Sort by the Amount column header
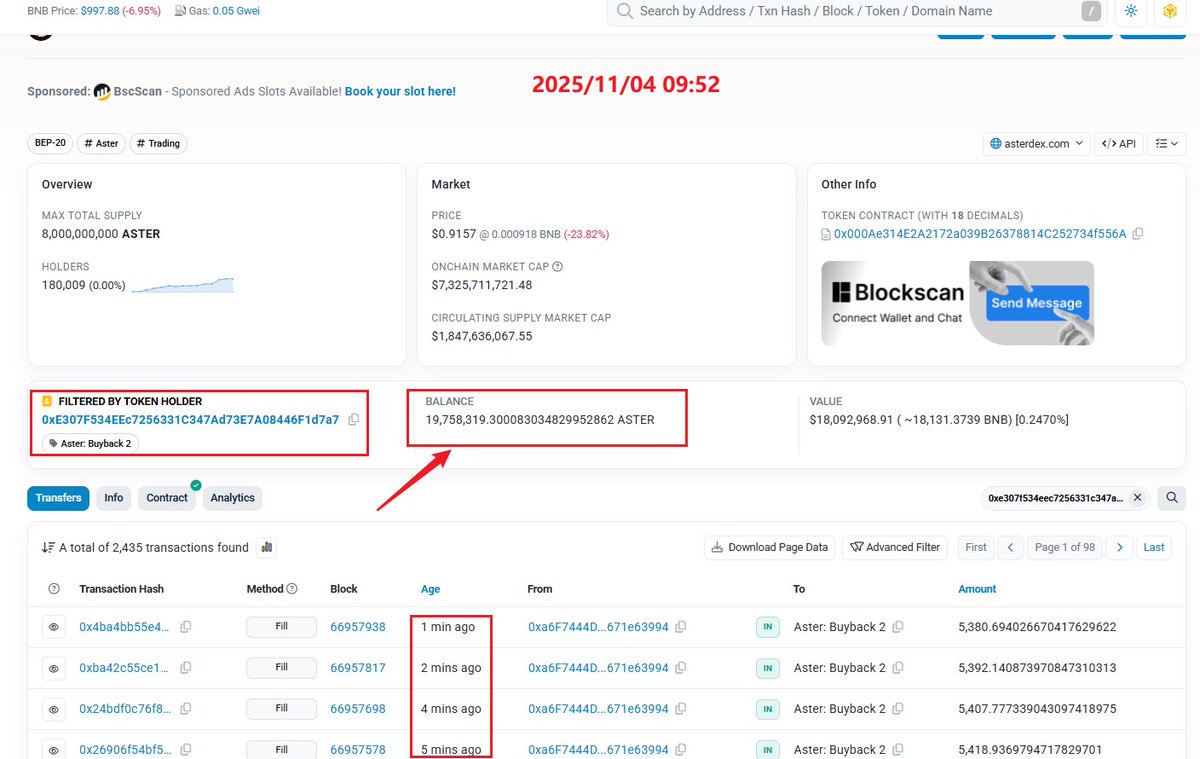 (x=977, y=589)
